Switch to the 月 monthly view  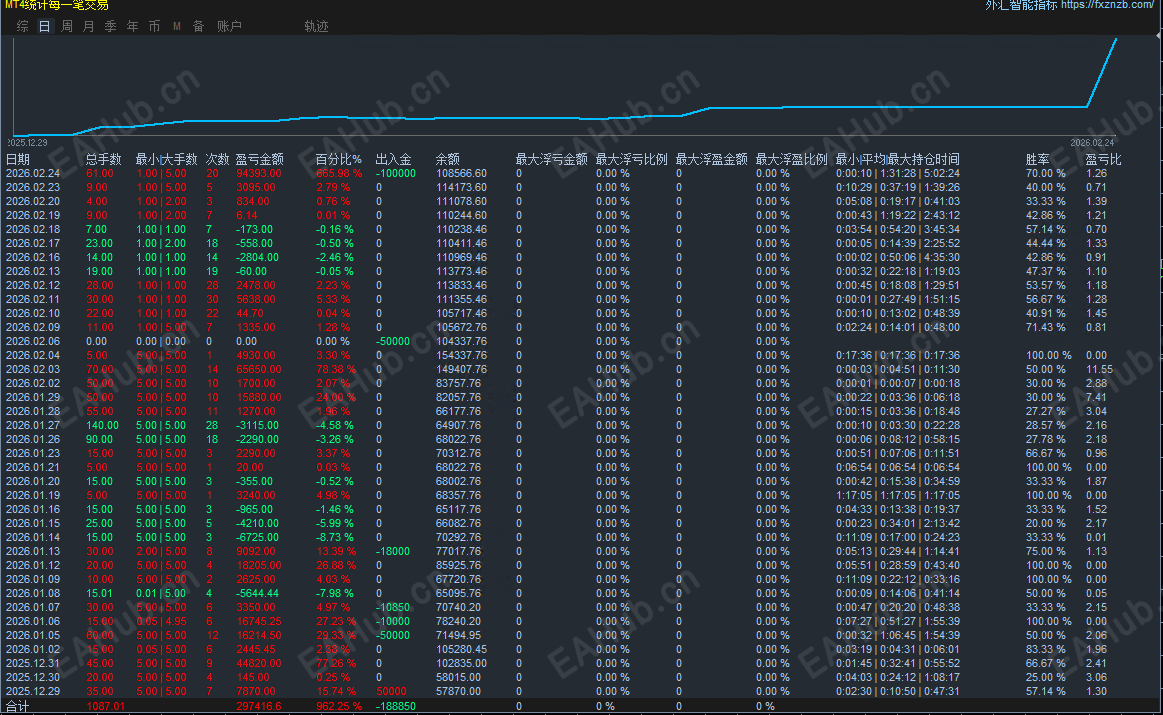pos(89,26)
